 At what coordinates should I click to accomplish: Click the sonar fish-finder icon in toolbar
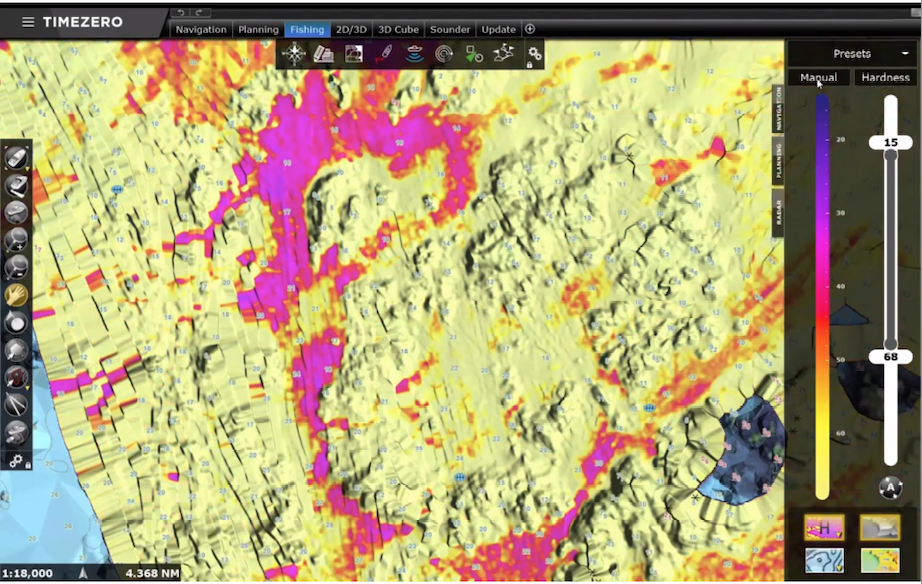coord(414,54)
